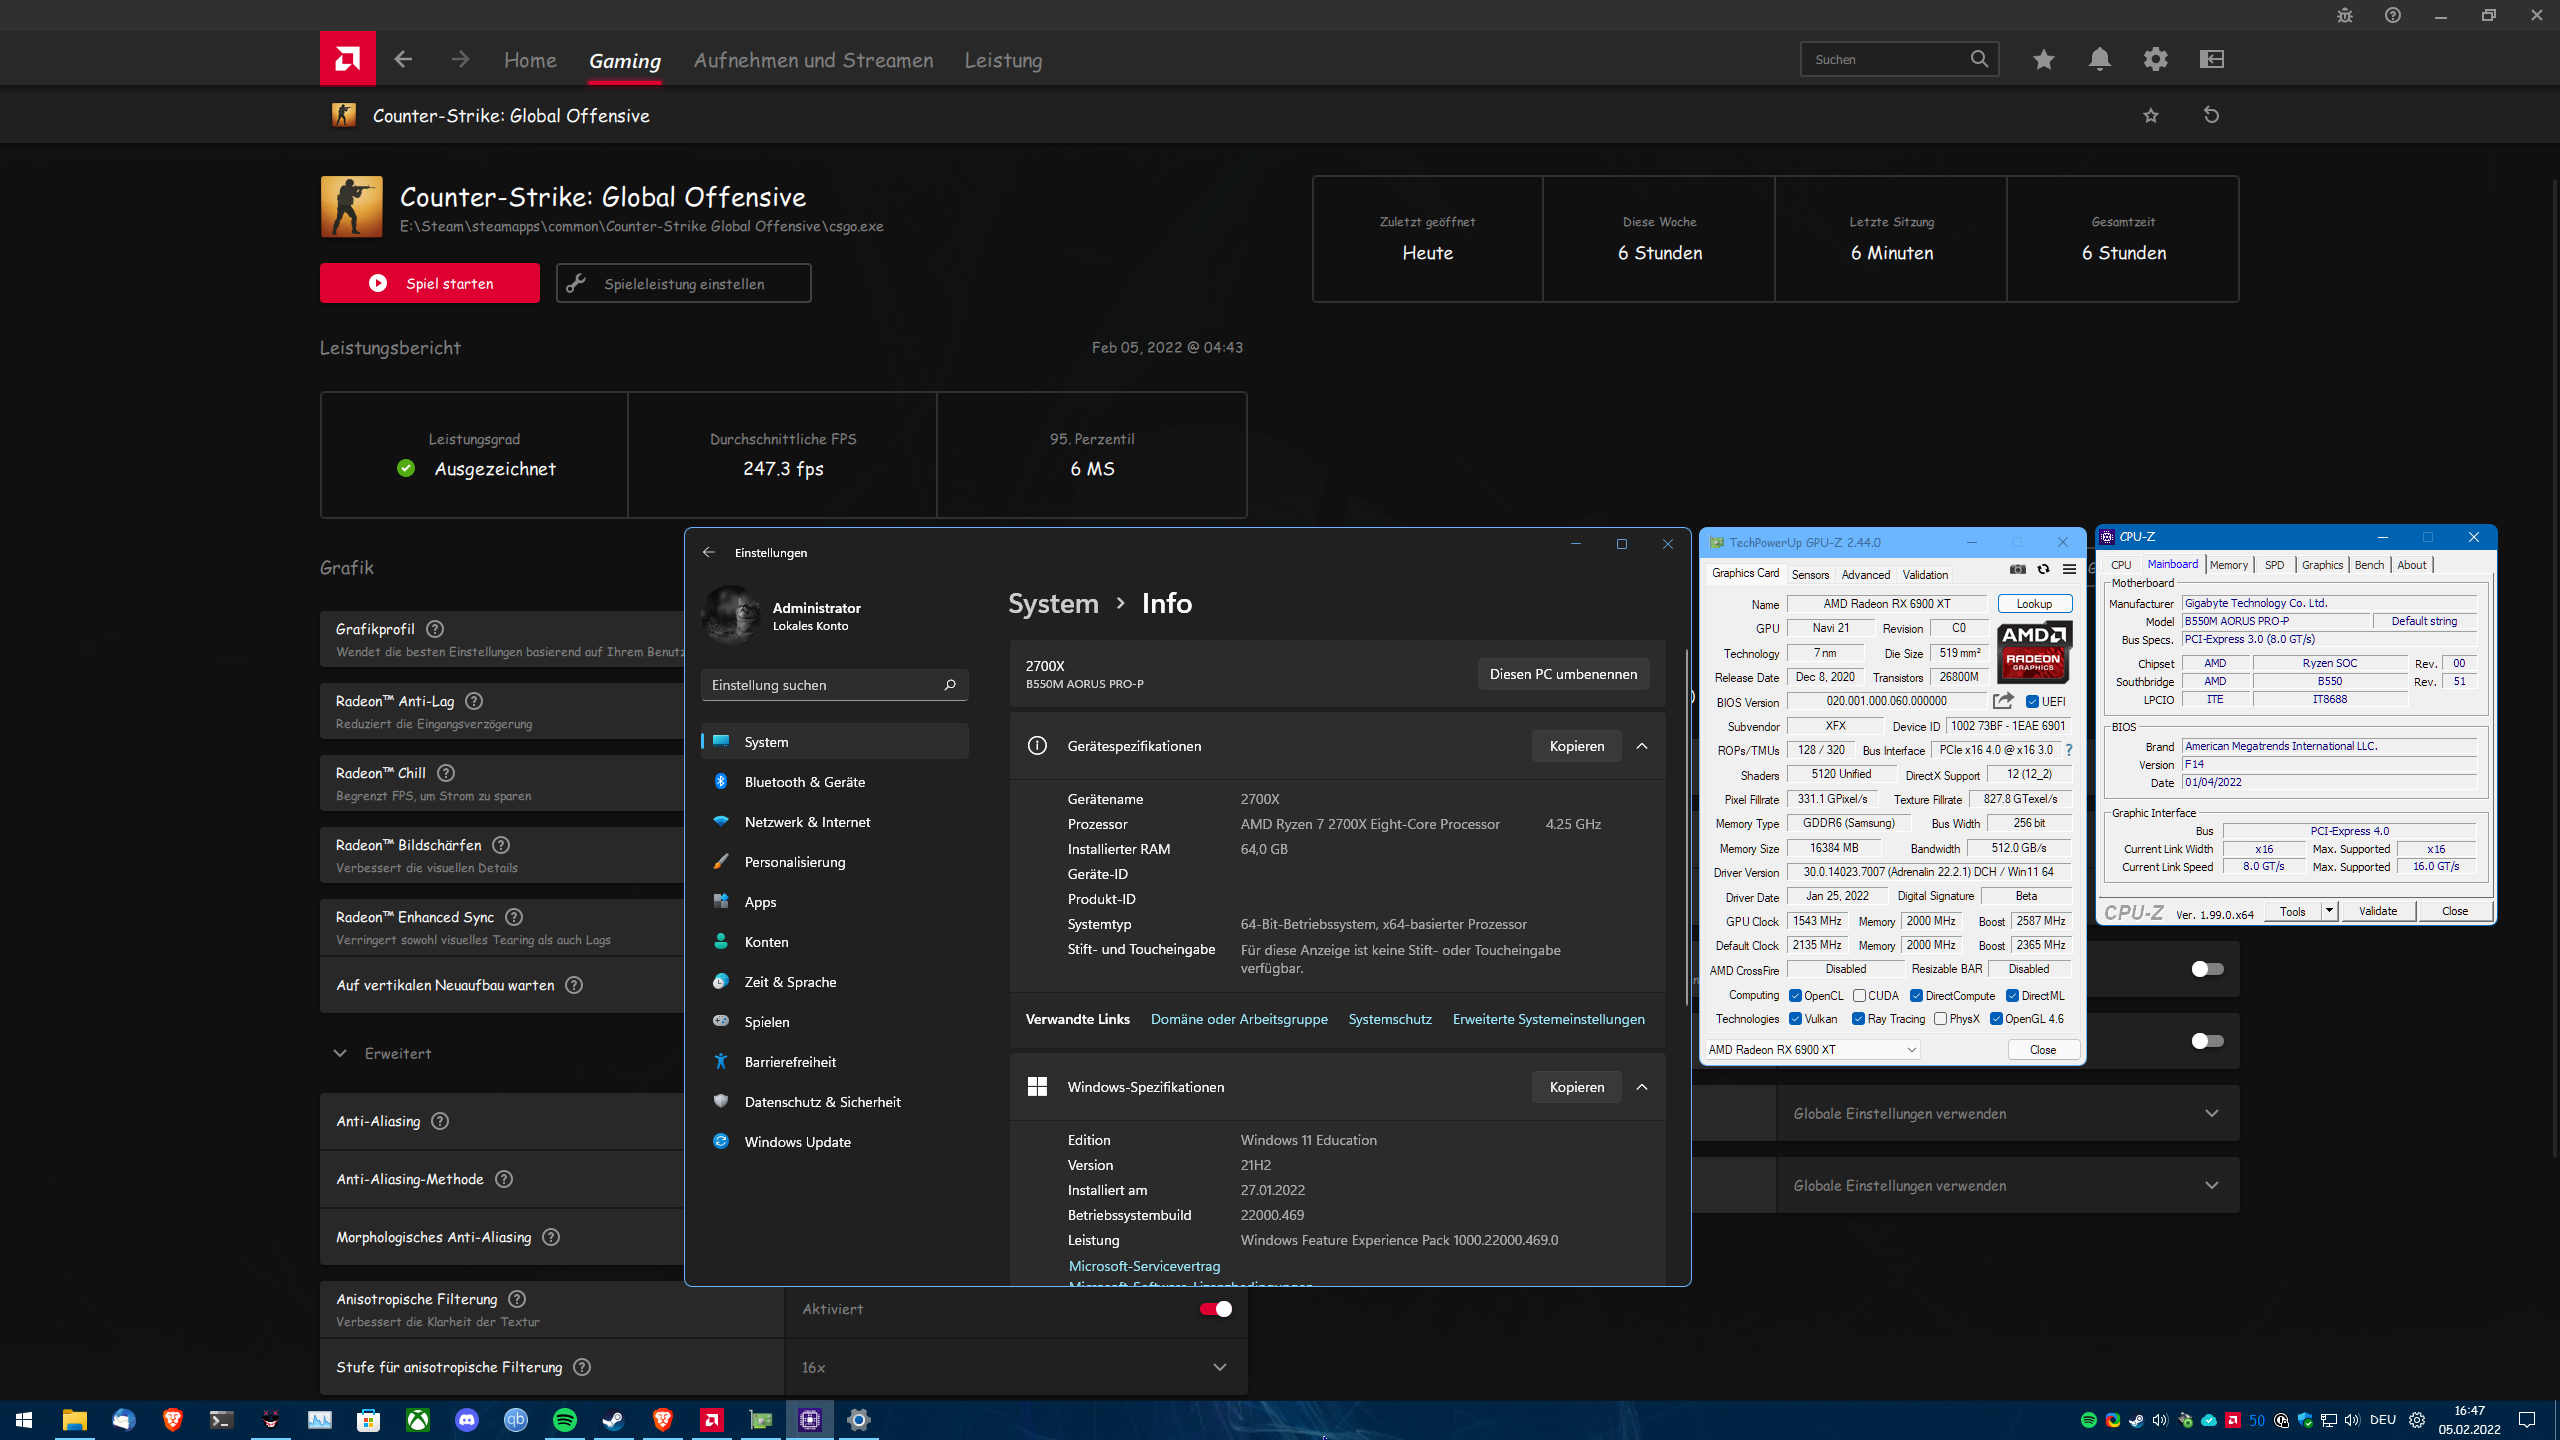Show help for Radeon Chill
The image size is (2560, 1440).
tap(446, 773)
